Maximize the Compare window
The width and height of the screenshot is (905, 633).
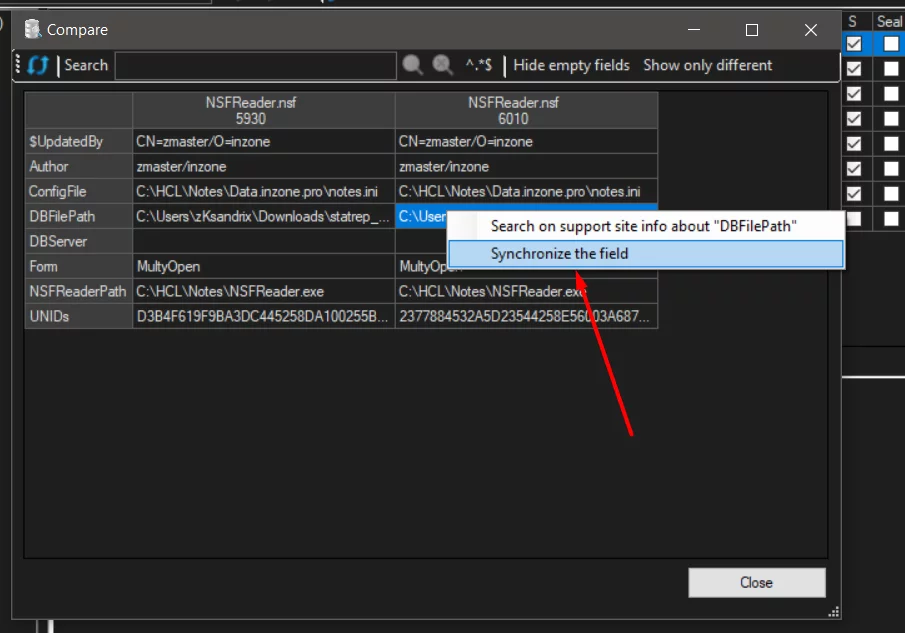point(751,30)
